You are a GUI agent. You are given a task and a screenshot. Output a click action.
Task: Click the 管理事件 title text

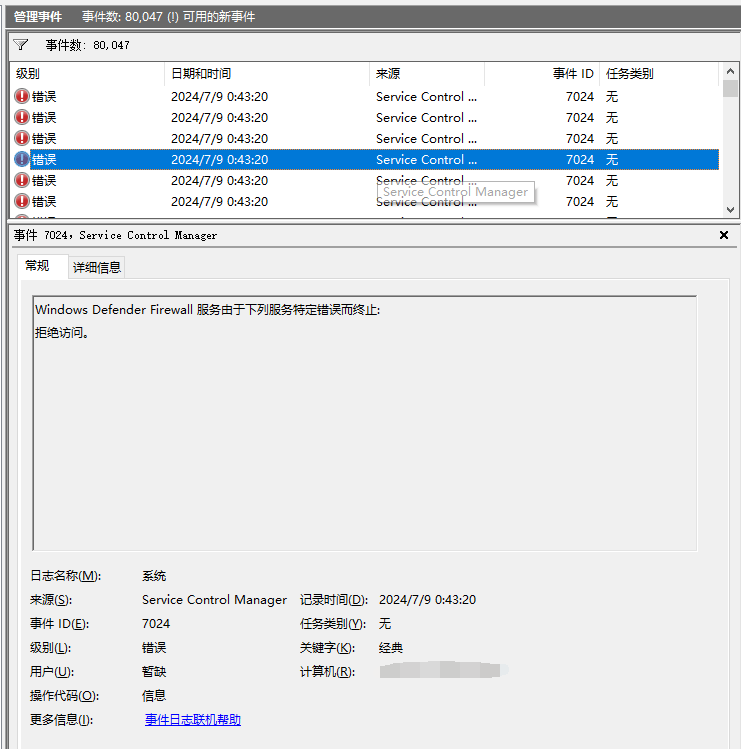(38, 17)
